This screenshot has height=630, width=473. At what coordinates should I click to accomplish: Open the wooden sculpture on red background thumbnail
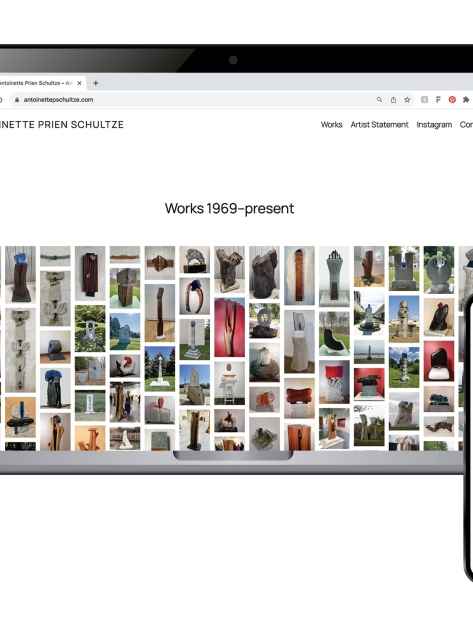pos(229,327)
